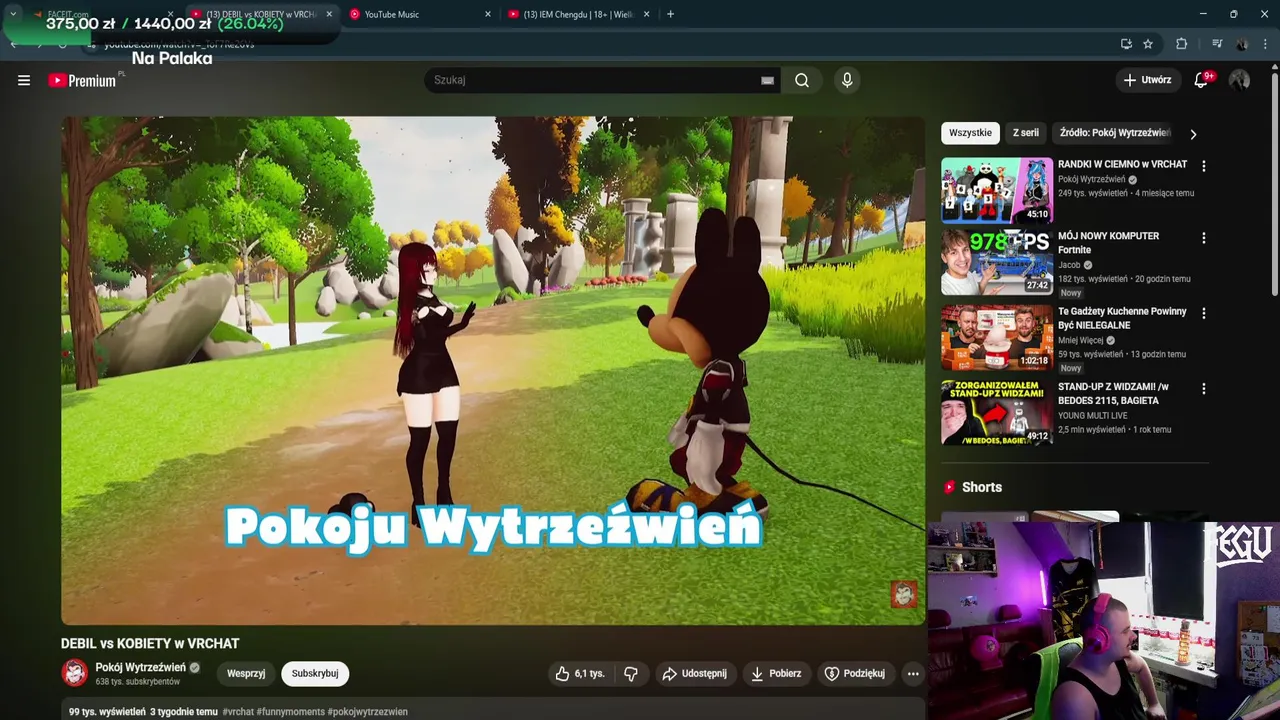Like the video with thumbs up

(580, 674)
